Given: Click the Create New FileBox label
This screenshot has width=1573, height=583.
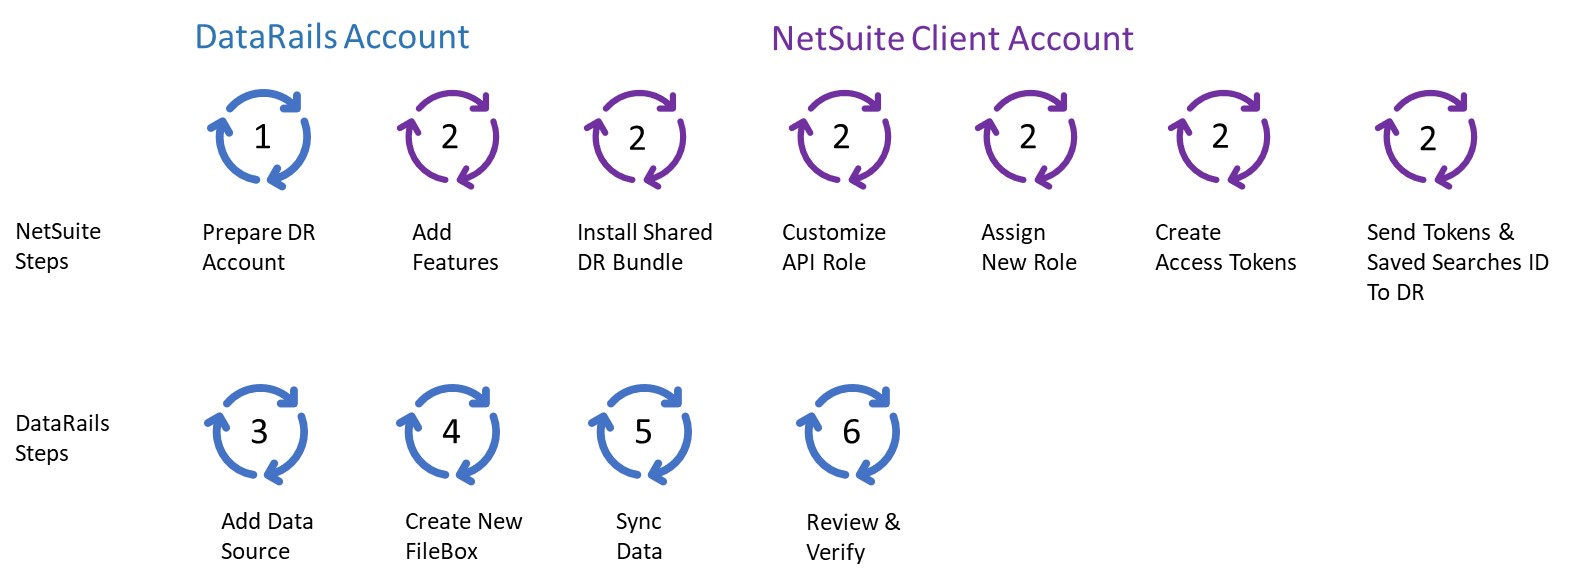Looking at the screenshot, I should [x=464, y=536].
